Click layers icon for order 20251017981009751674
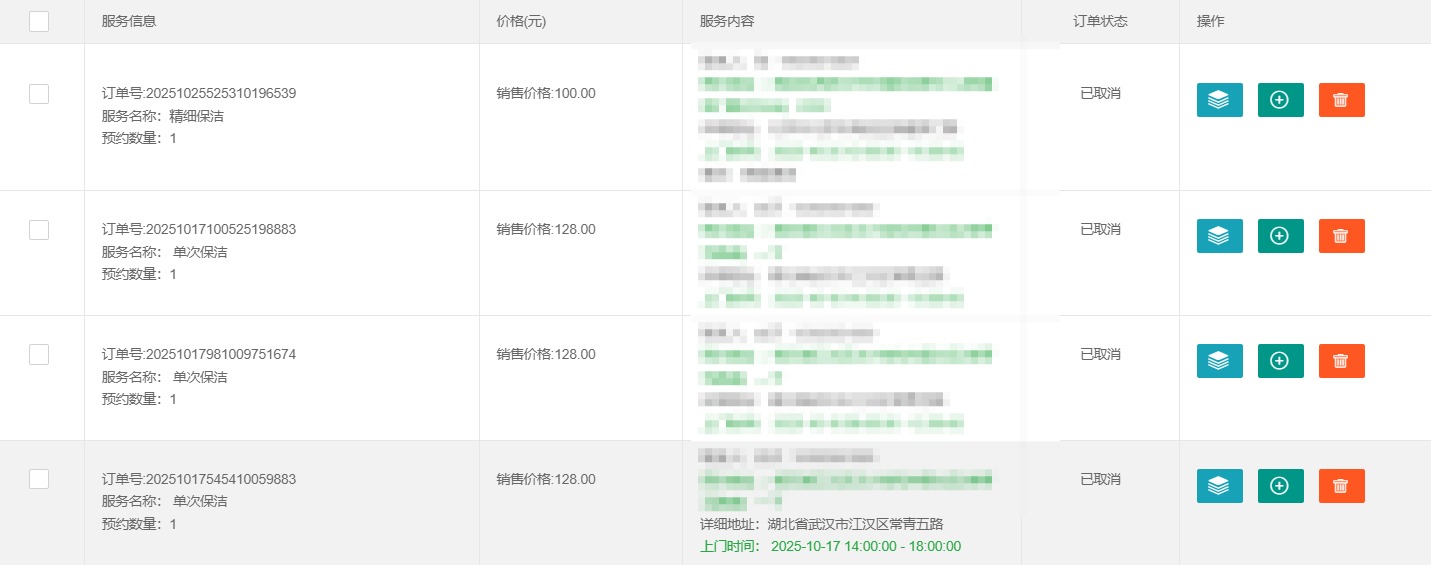Image resolution: width=1431 pixels, height=565 pixels. [x=1219, y=361]
